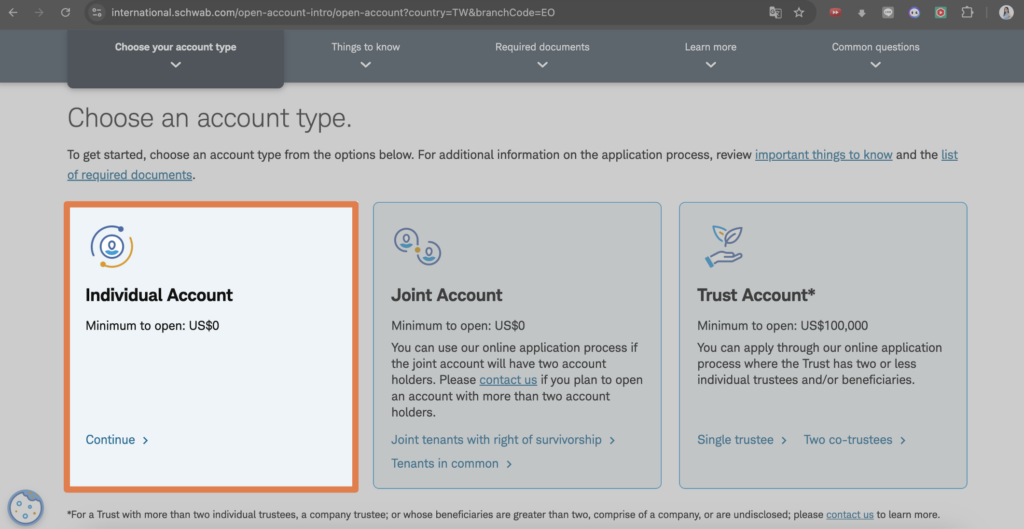This screenshot has height=529, width=1024.
Task: Bookmark this page with the star icon
Action: [799, 13]
